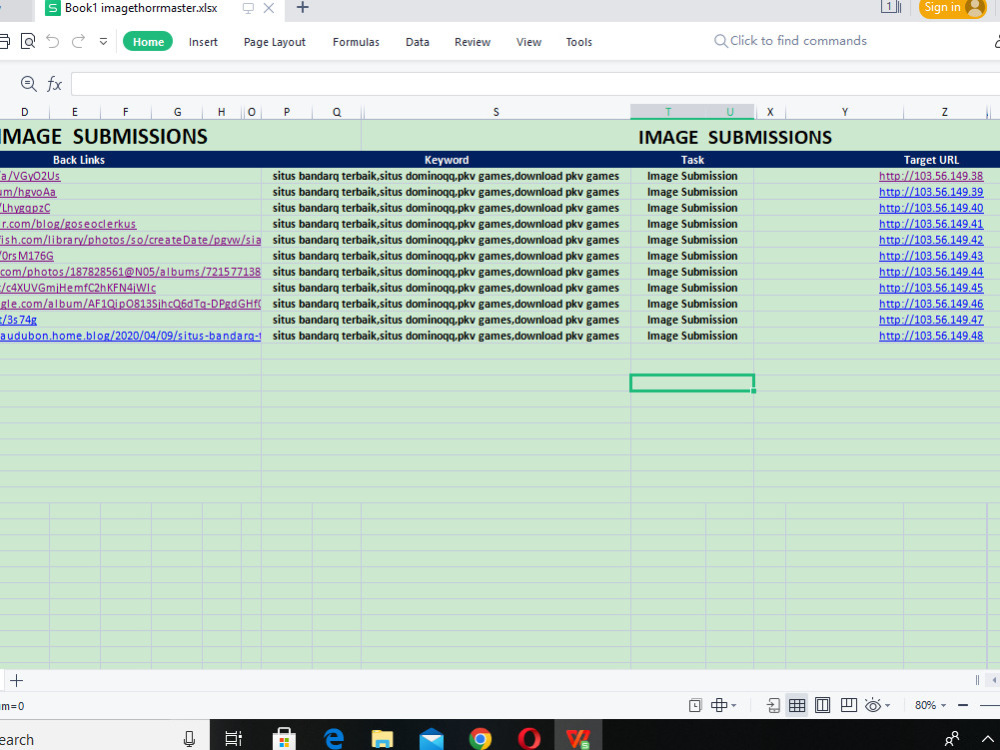1000x750 pixels.
Task: Select column Z header
Action: (945, 112)
